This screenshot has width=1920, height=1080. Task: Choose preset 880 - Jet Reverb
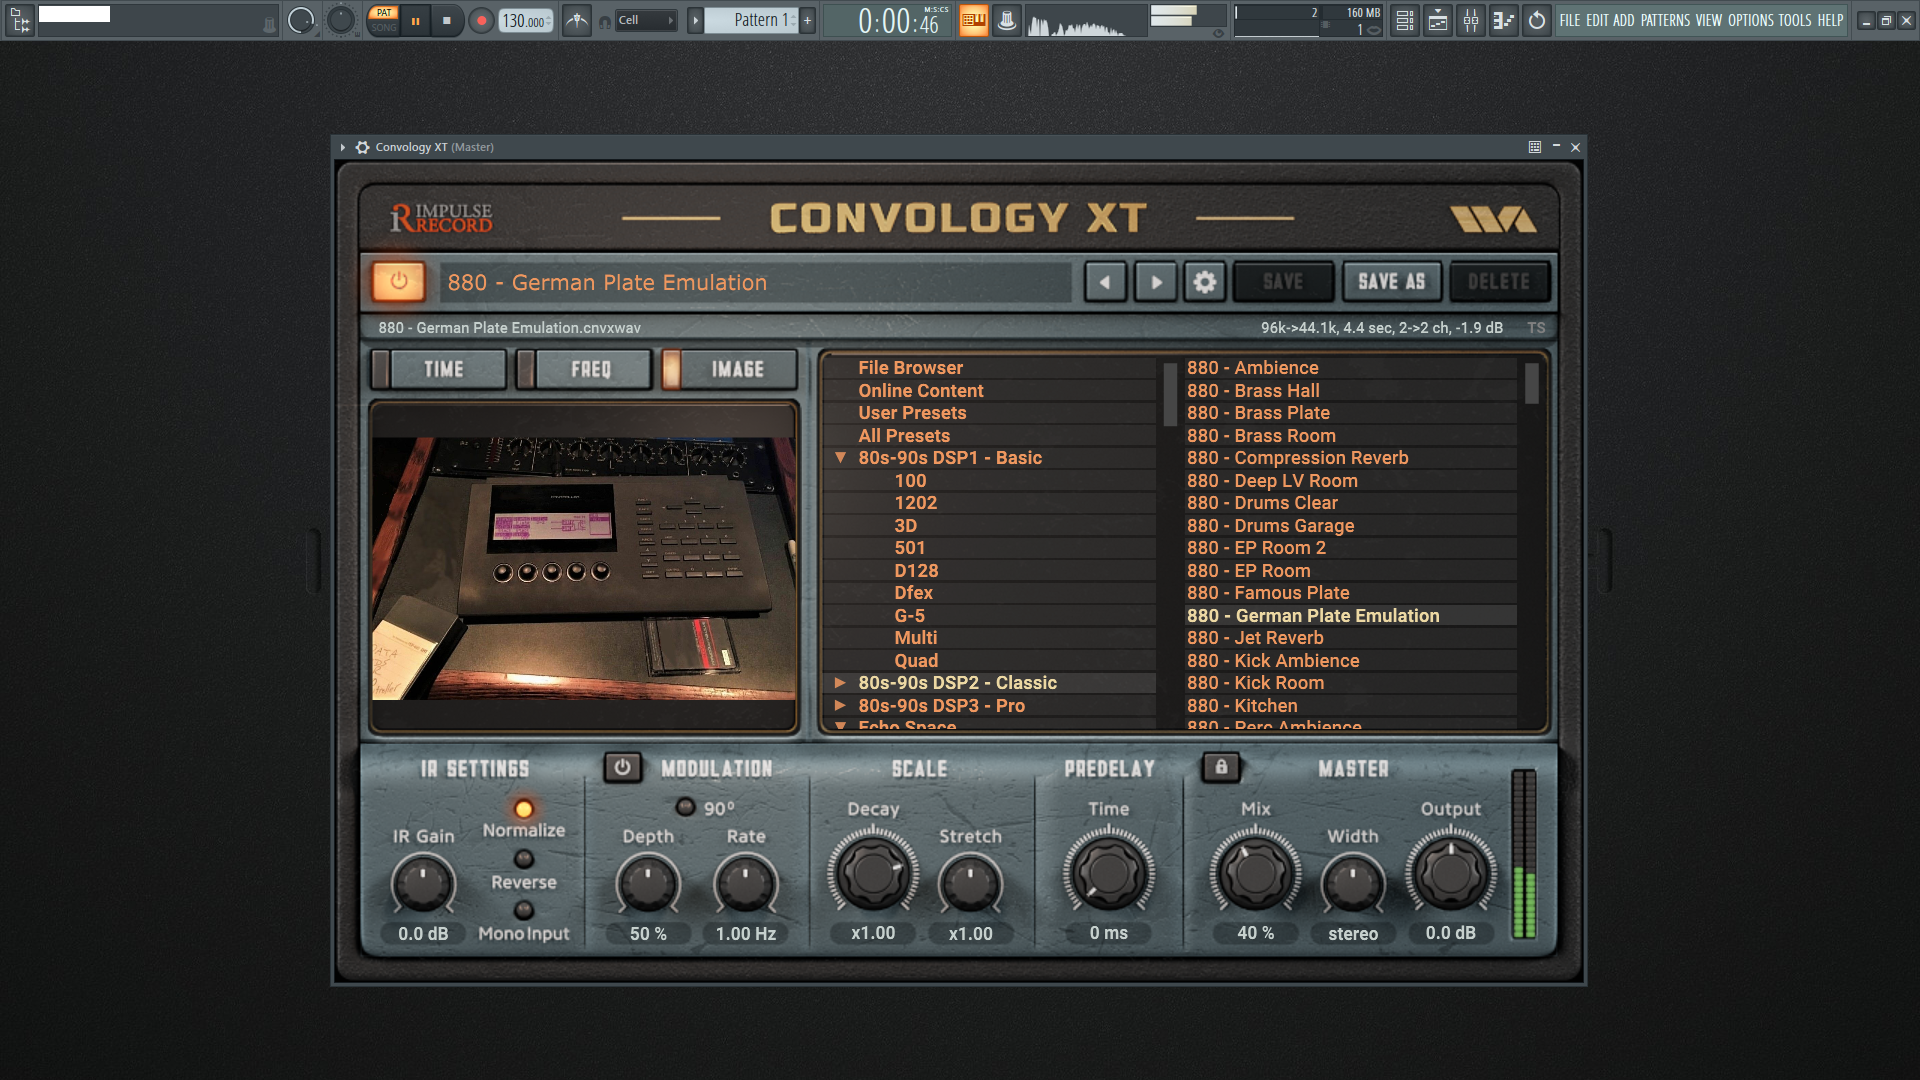(x=1255, y=638)
